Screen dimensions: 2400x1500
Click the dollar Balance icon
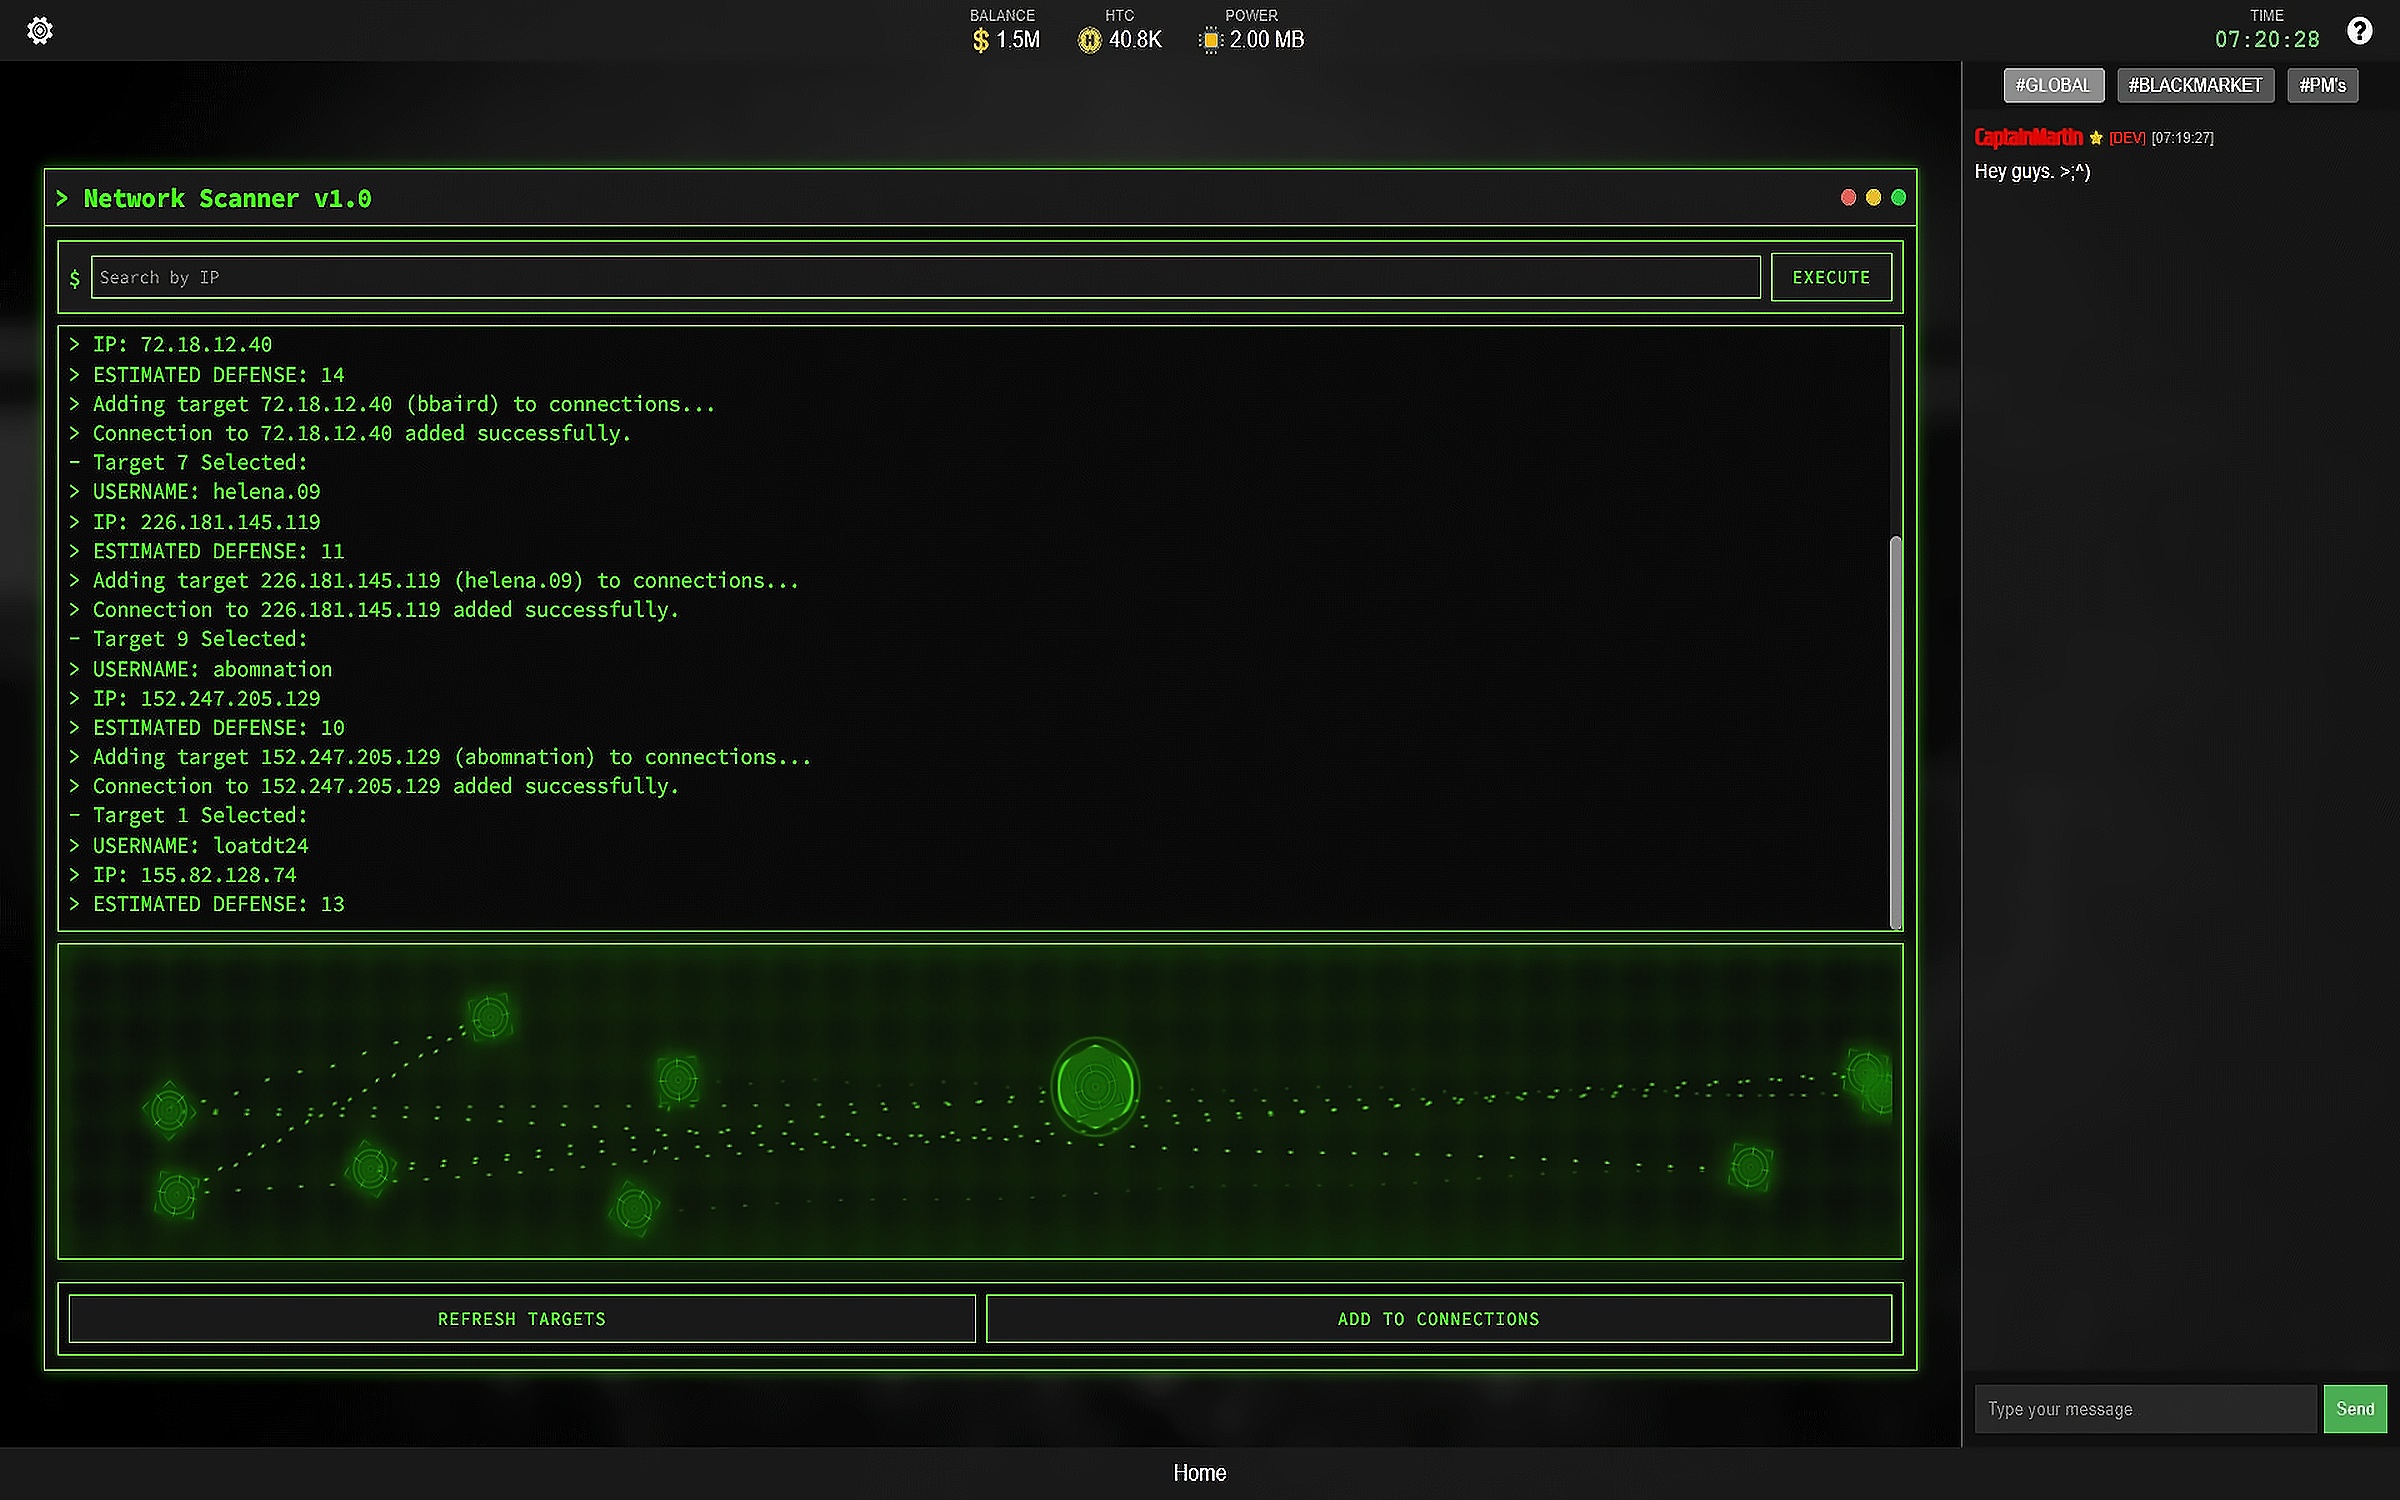tap(980, 40)
